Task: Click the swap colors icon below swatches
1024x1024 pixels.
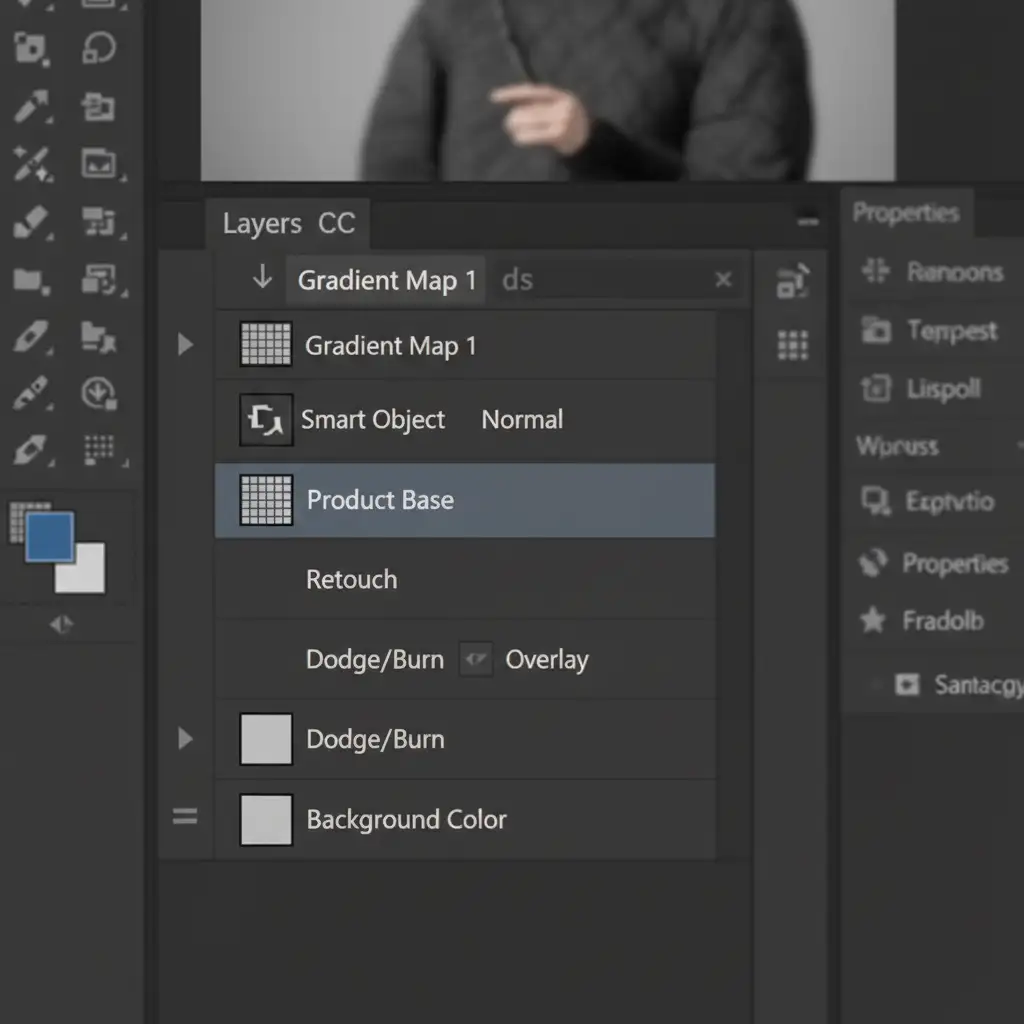Action: (x=61, y=625)
